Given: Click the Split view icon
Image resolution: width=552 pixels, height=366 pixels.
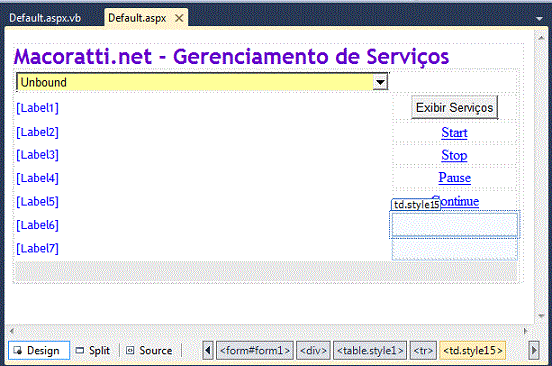Looking at the screenshot, I should coord(80,350).
